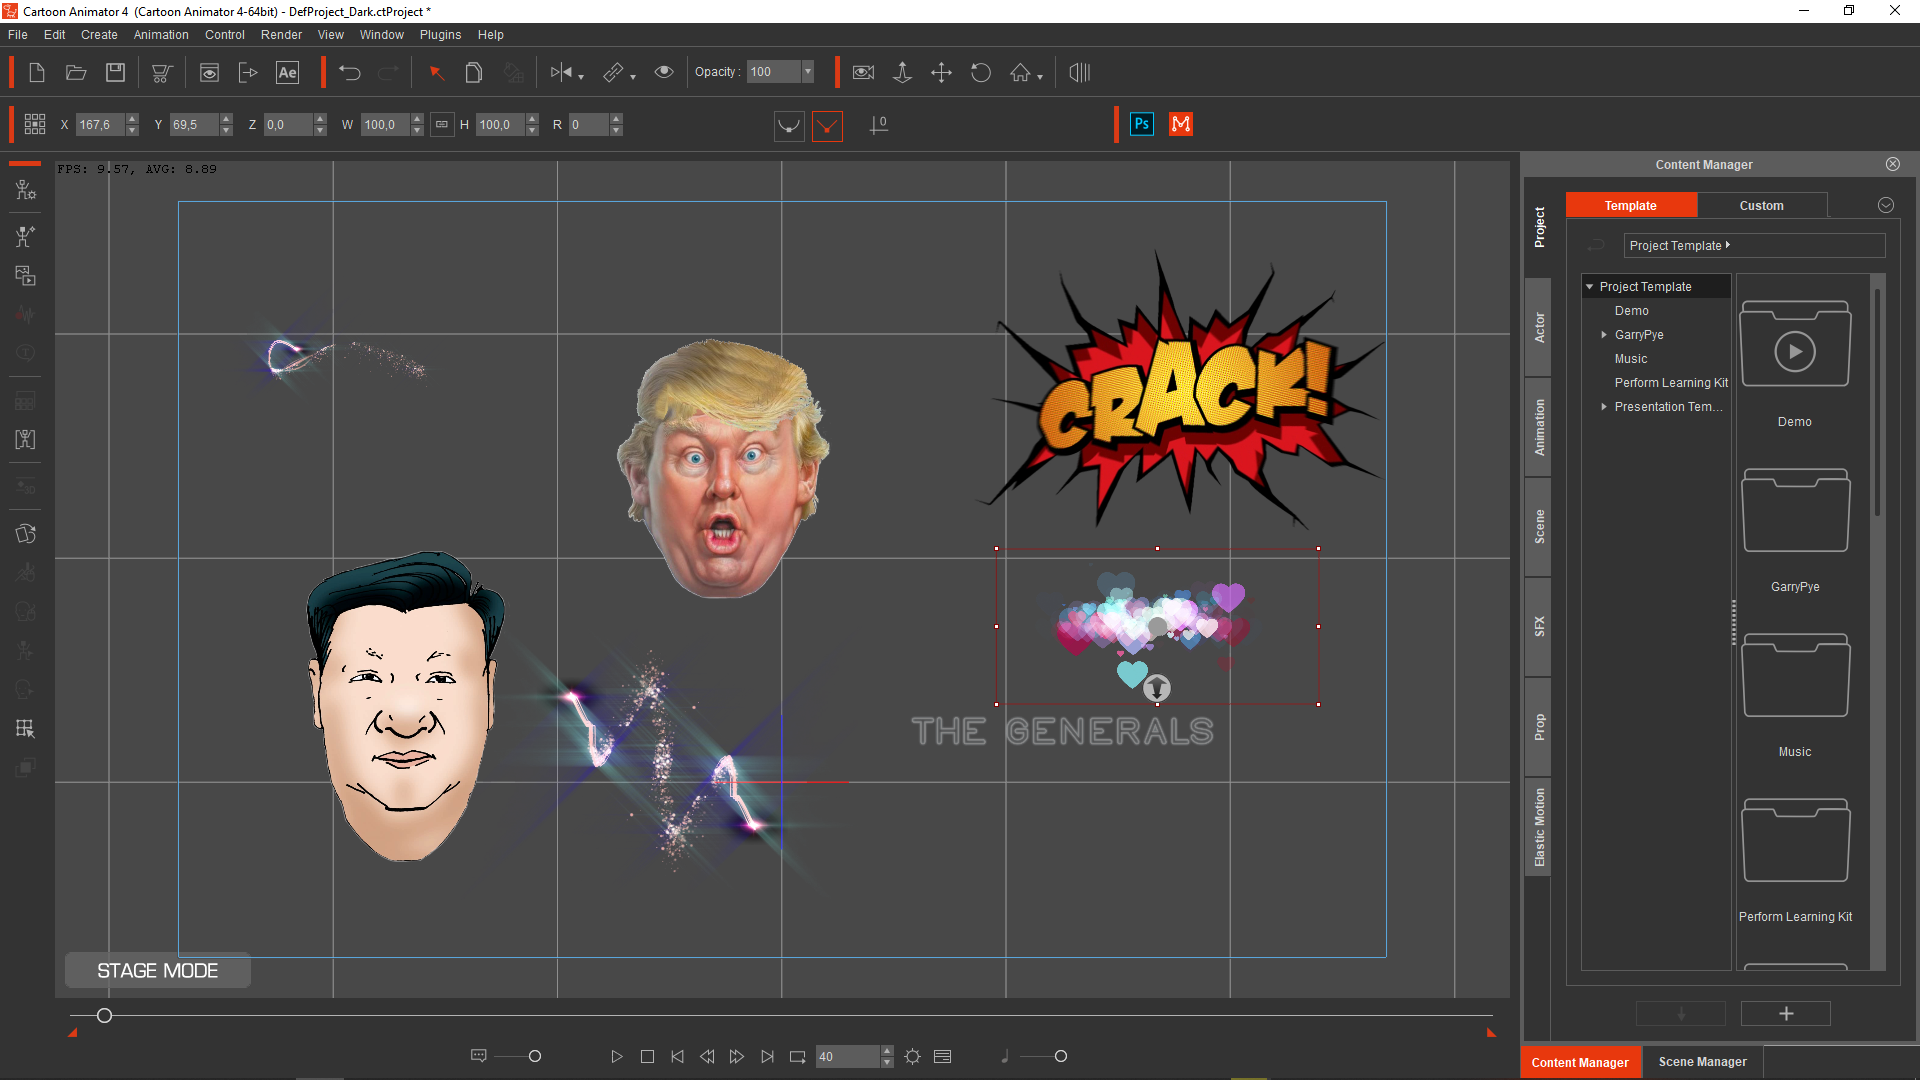Open the Actor composer sidebar icon

pos(26,190)
